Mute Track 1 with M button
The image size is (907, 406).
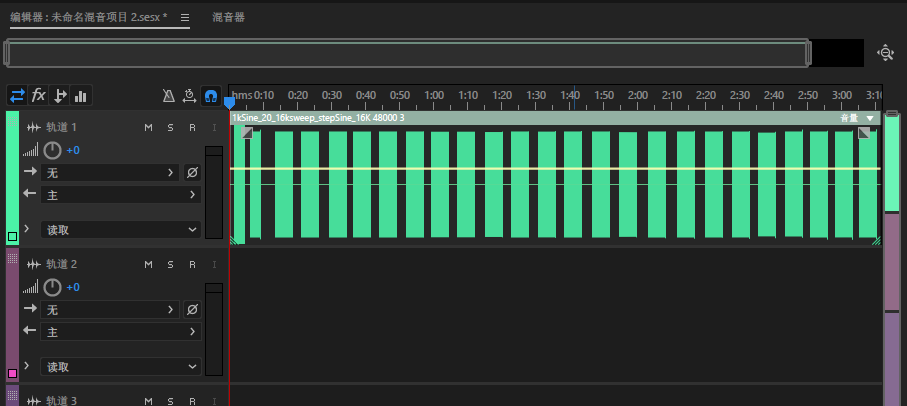(x=149, y=127)
